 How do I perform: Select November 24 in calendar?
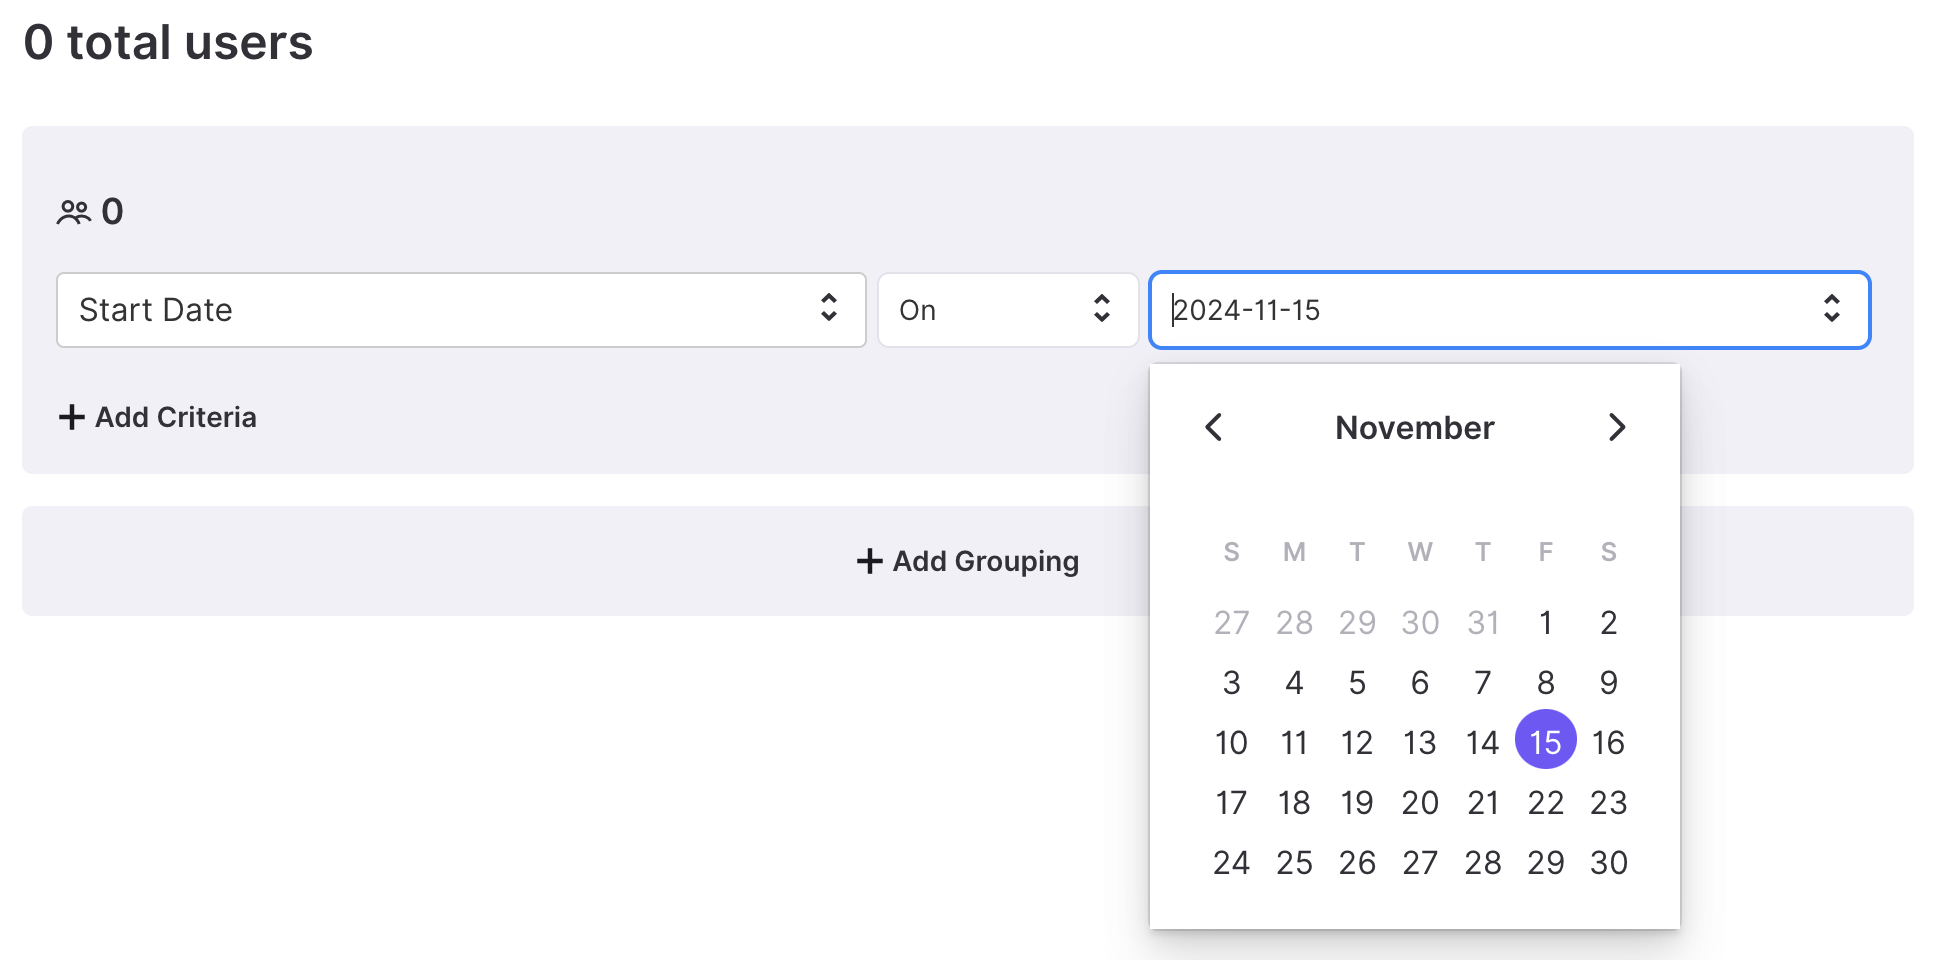(1232, 863)
